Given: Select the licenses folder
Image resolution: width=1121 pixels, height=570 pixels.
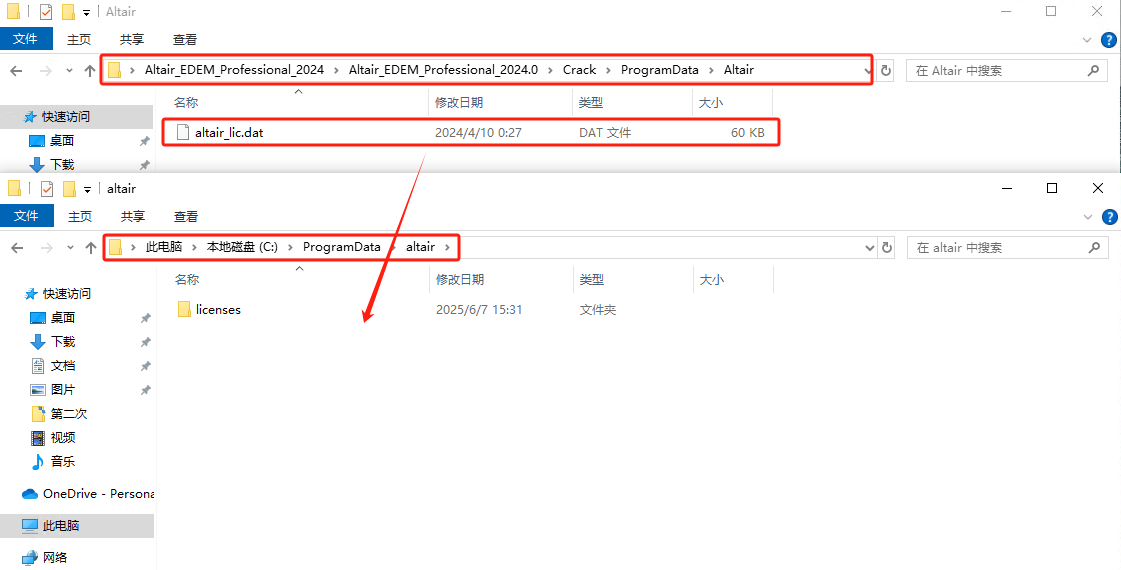Looking at the screenshot, I should point(218,310).
